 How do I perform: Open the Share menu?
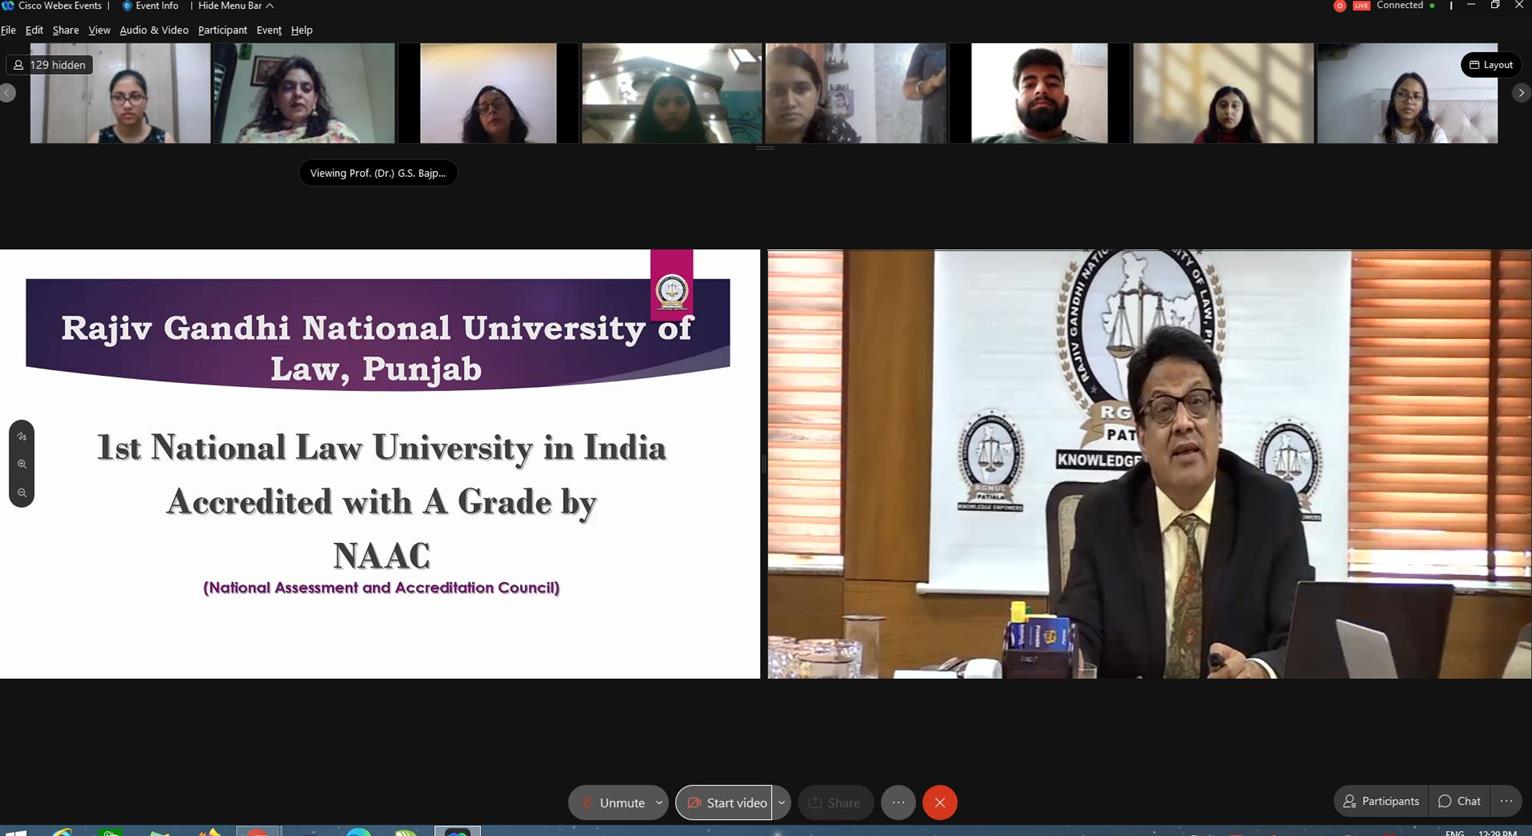click(x=66, y=30)
